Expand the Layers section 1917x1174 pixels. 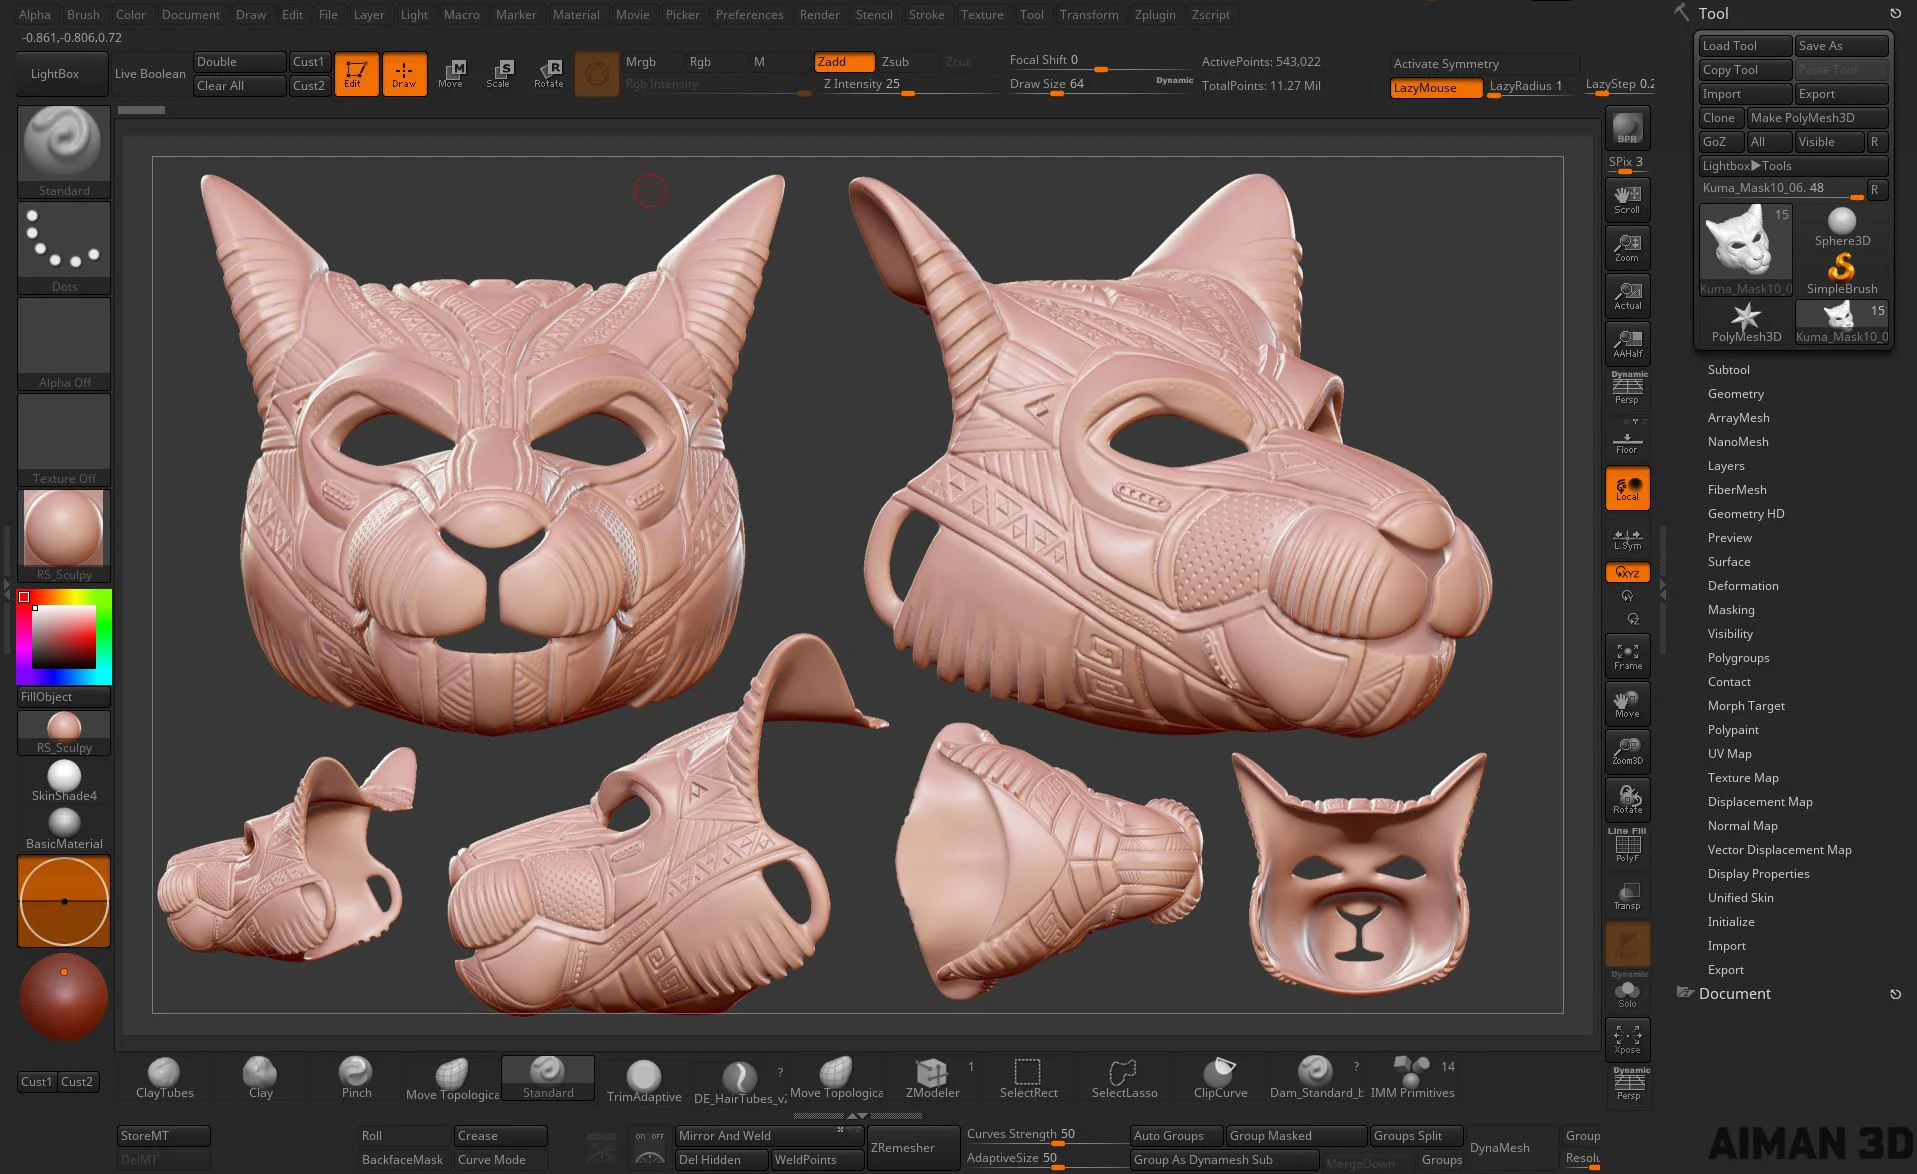click(1725, 466)
